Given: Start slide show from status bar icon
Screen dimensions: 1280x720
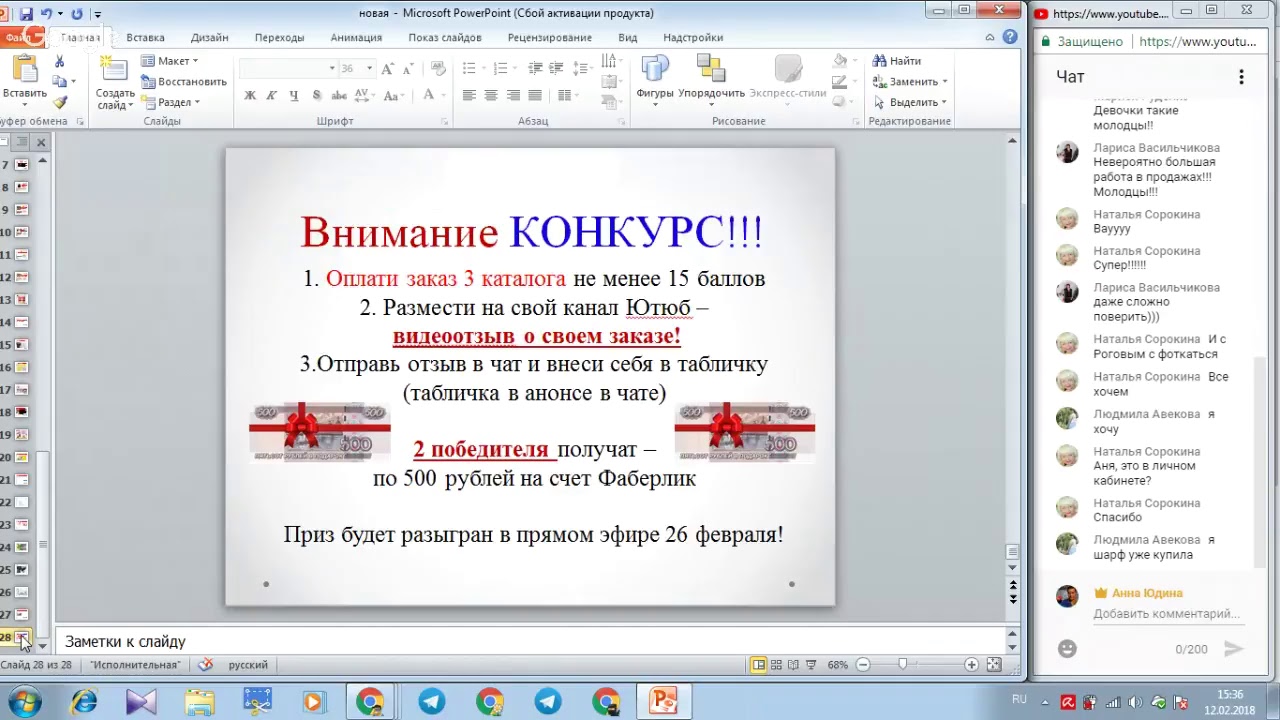Looking at the screenshot, I should [810, 665].
